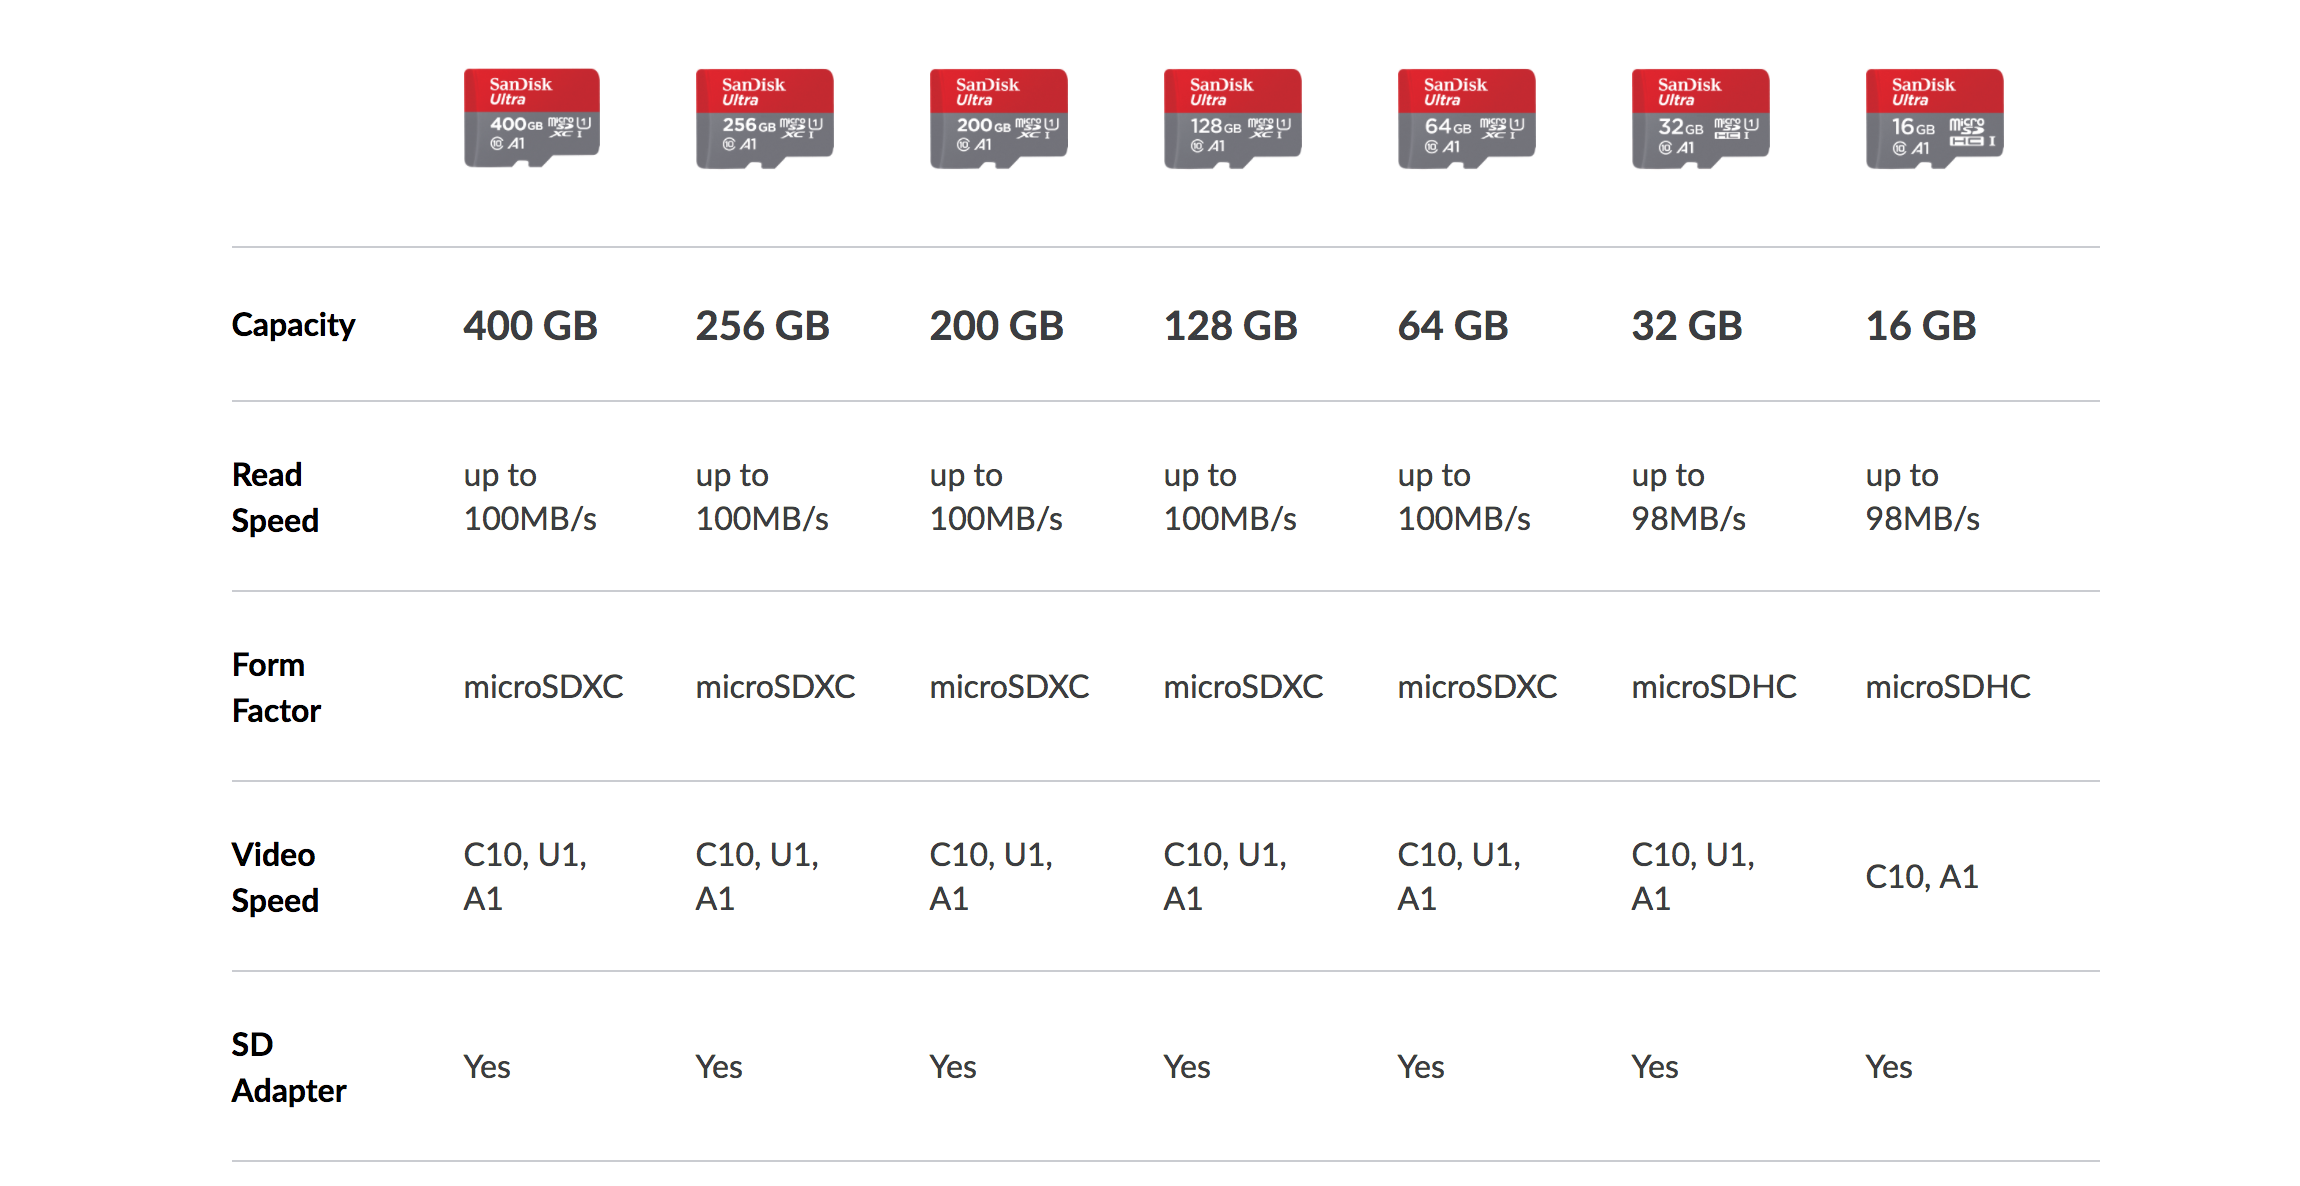Click the Read Speed row header
This screenshot has height=1186, width=2300.
[x=273, y=497]
